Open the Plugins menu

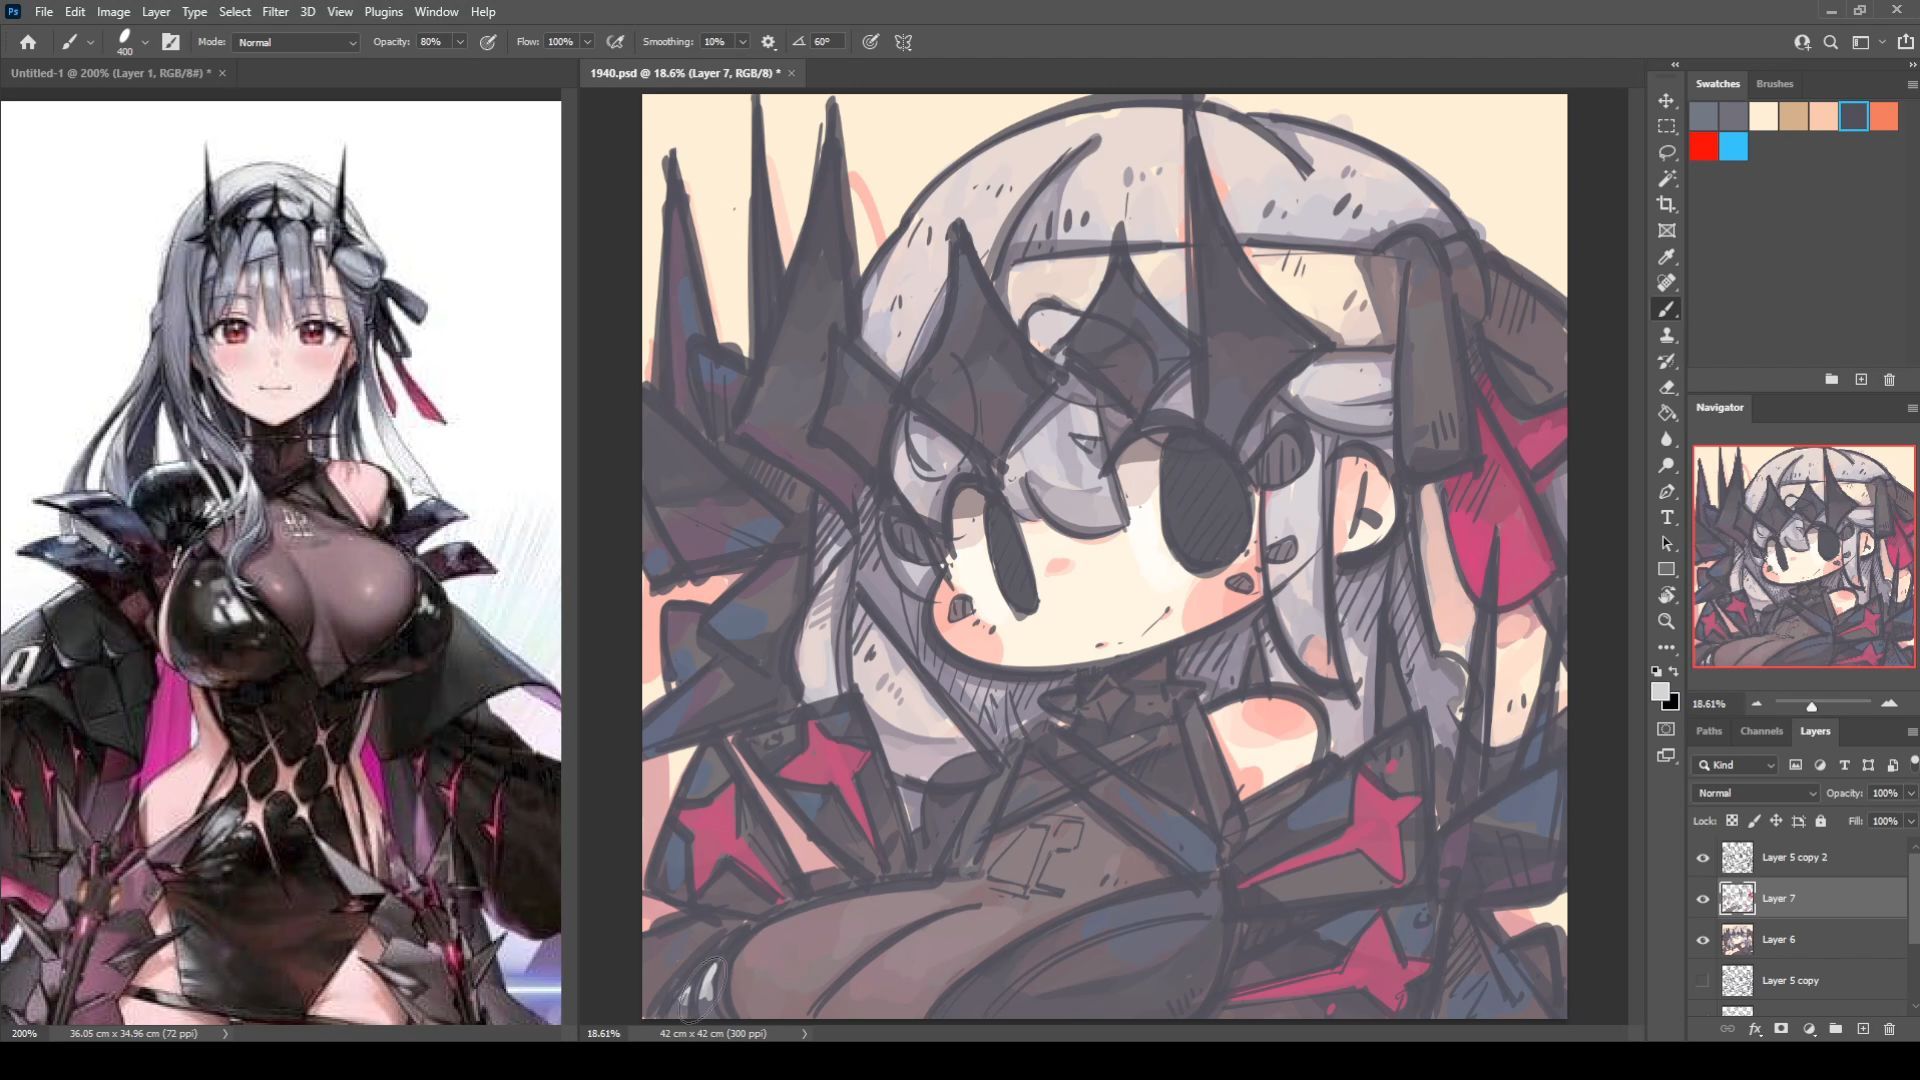pyautogui.click(x=383, y=12)
